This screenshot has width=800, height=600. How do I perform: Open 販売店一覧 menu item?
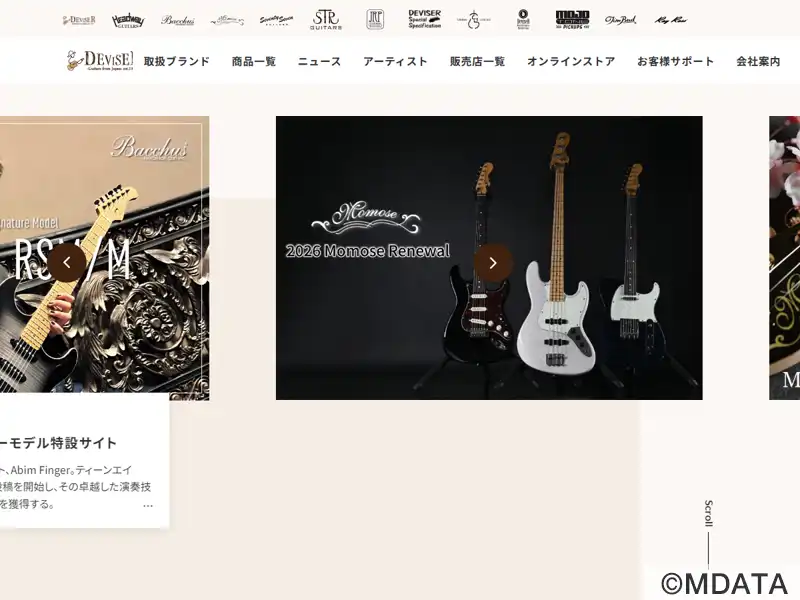pos(478,61)
